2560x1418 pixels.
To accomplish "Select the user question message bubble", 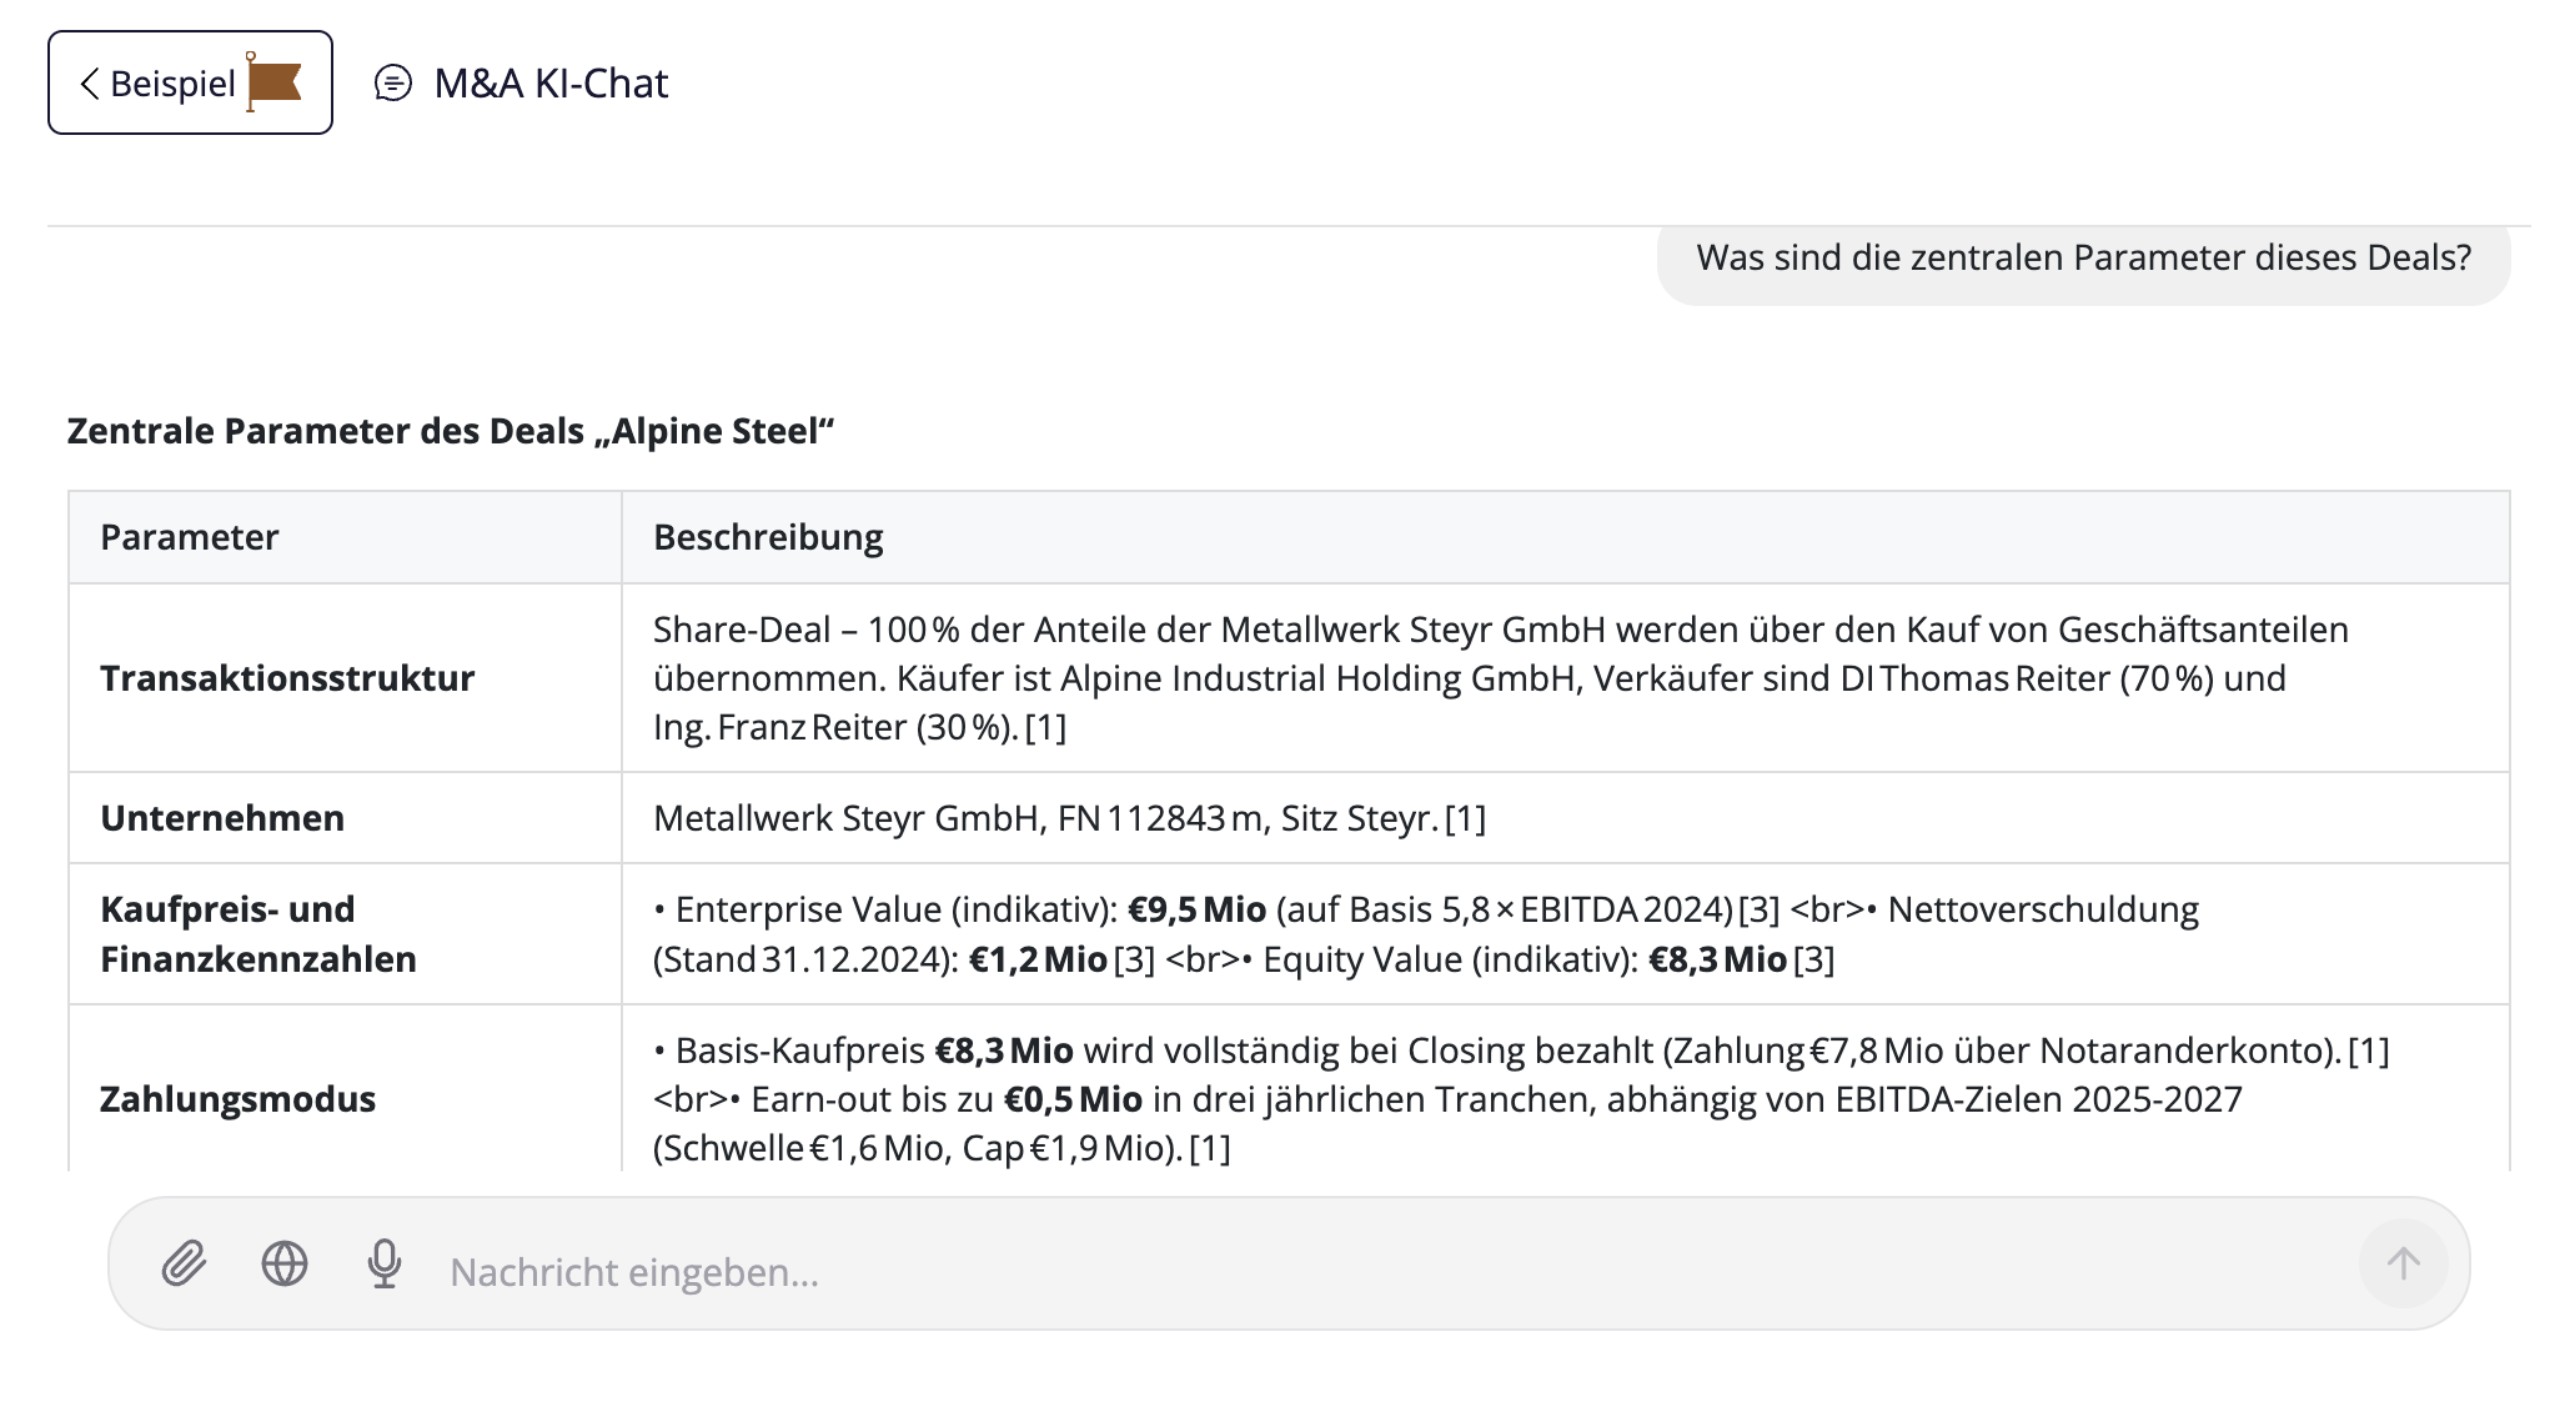I will tap(2083, 258).
